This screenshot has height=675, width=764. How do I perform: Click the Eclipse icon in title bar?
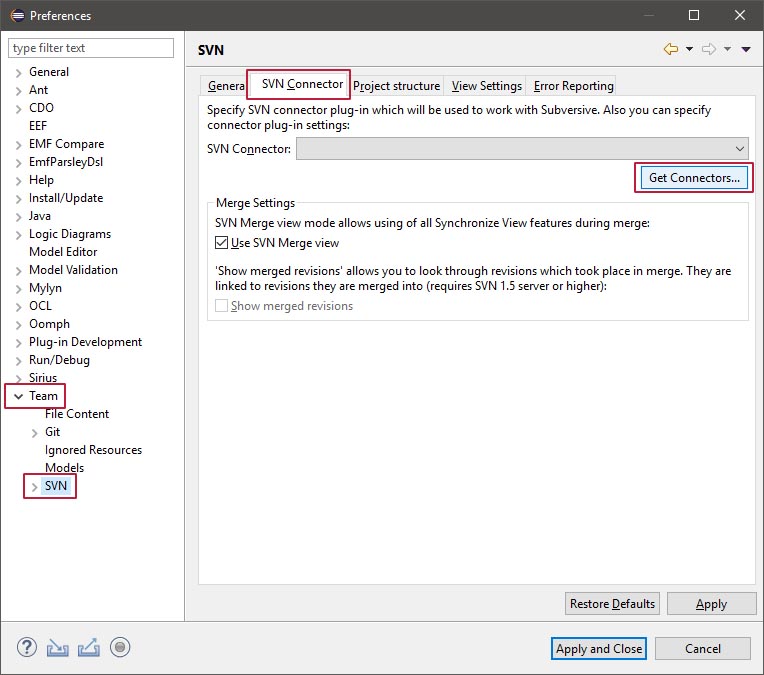(17, 15)
